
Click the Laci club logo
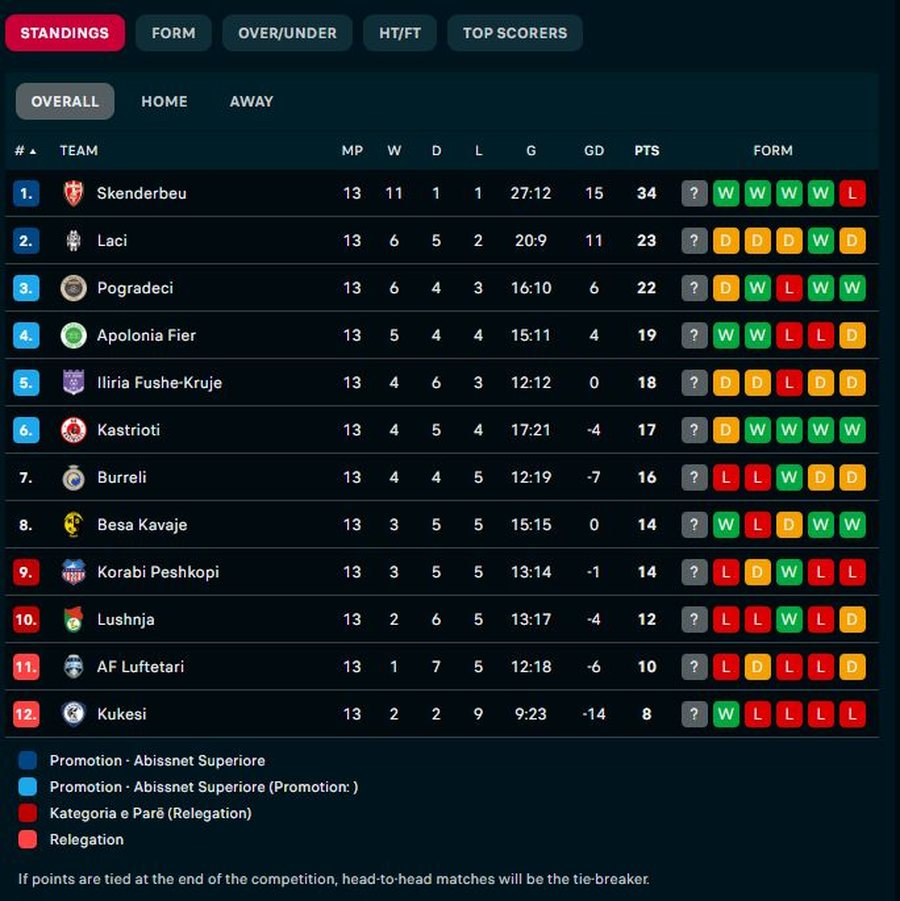click(x=73, y=240)
